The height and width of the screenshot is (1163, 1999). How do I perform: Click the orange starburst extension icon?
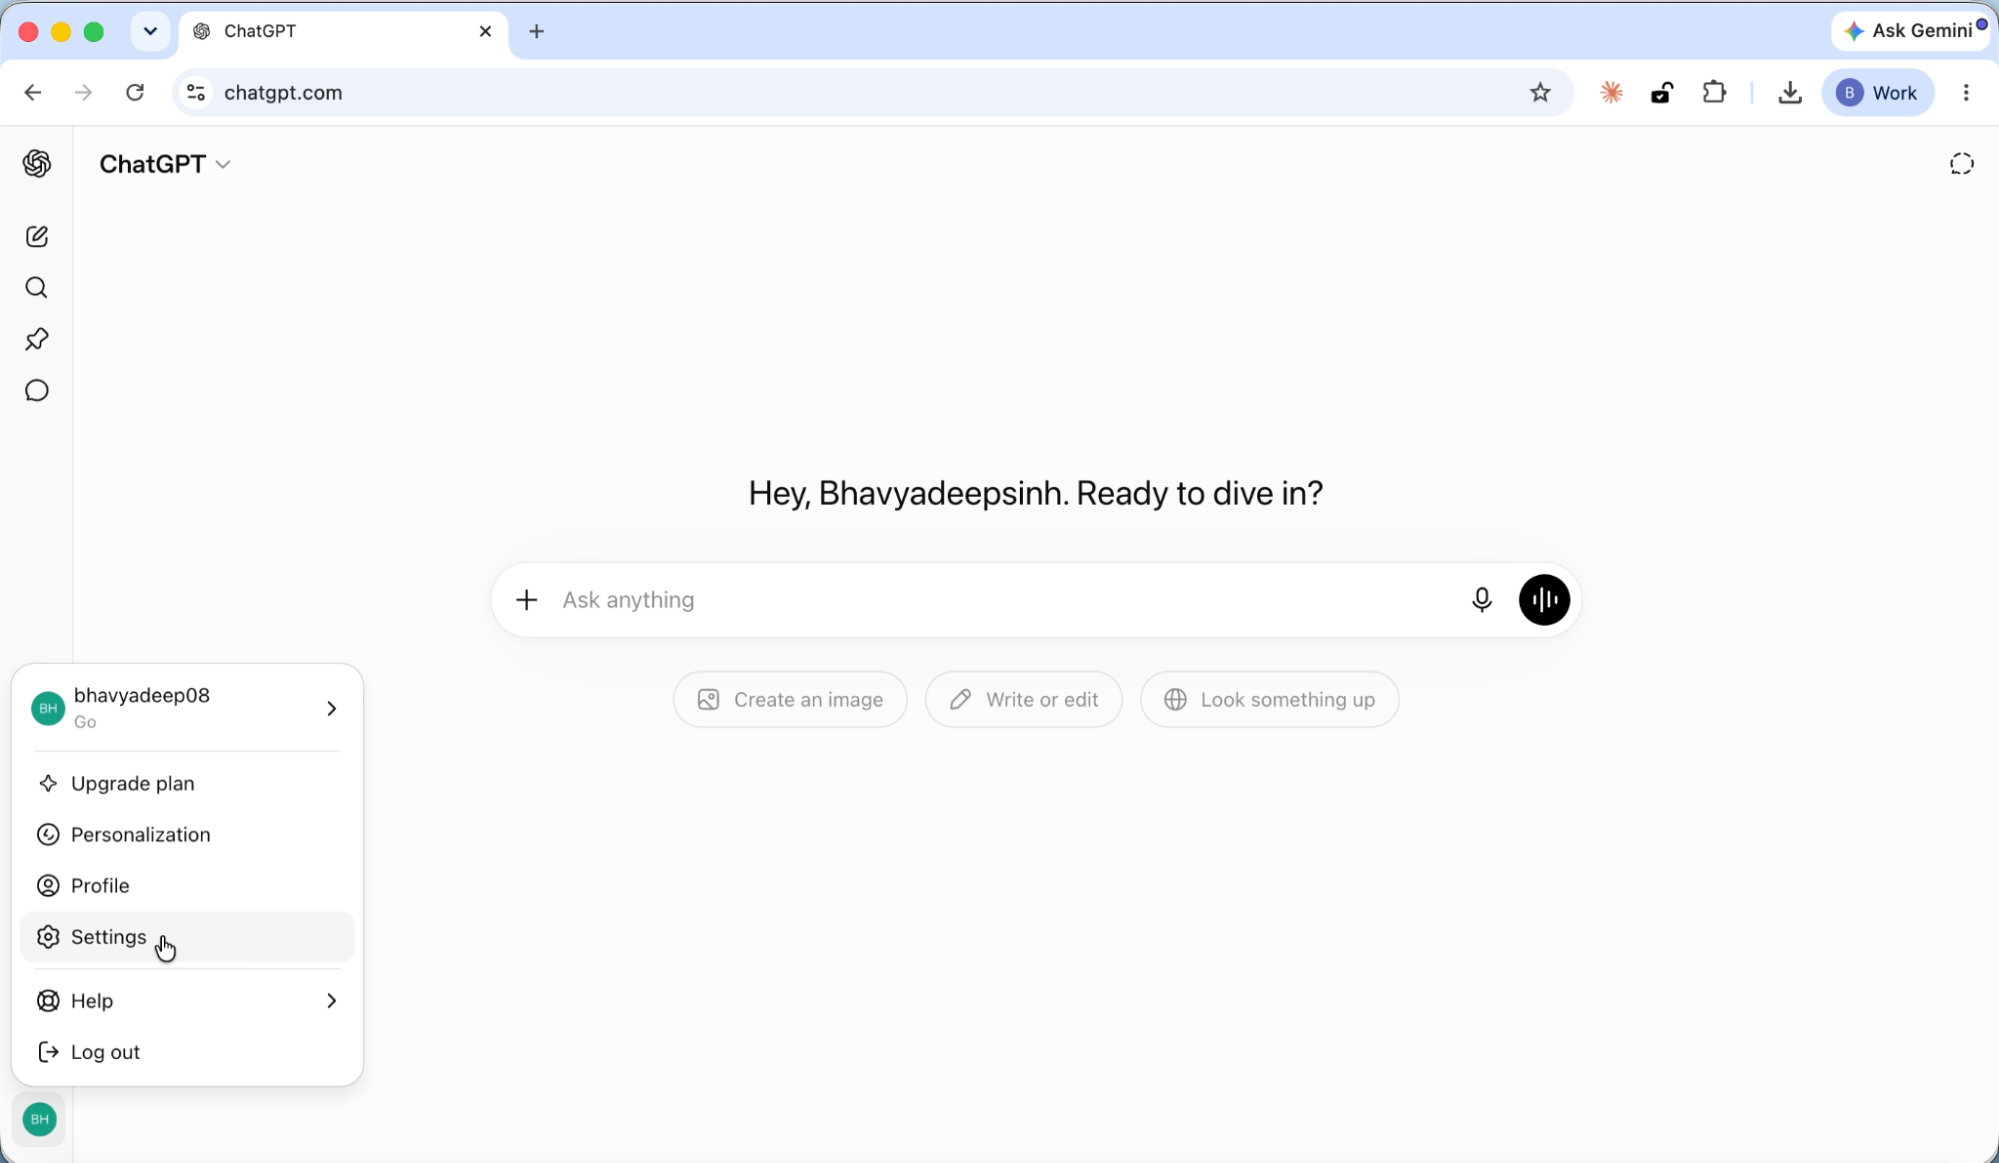[x=1611, y=93]
